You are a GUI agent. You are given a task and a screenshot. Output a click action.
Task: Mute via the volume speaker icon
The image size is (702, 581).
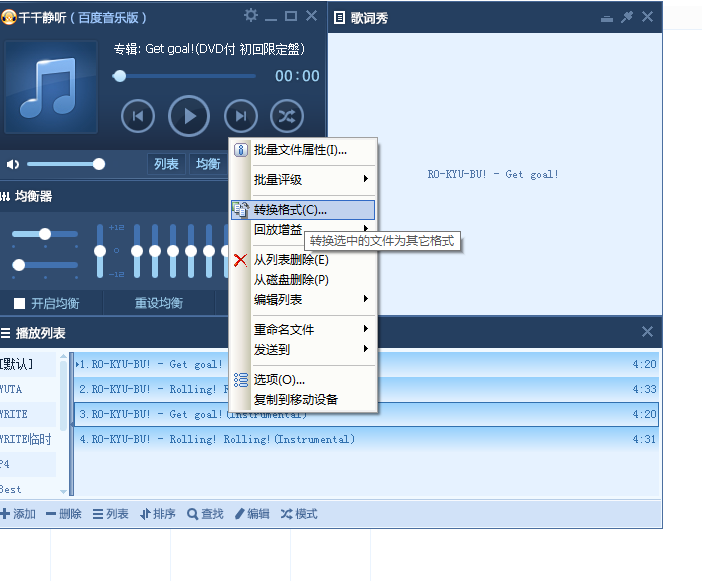[x=13, y=164]
